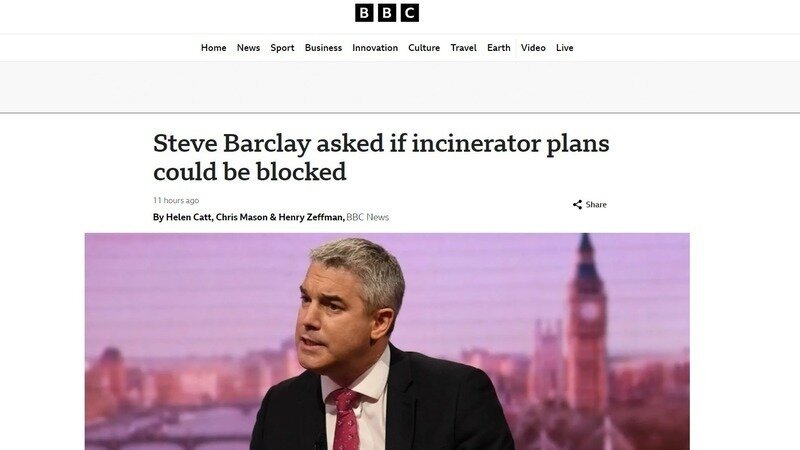
Task: Open the Helen Catt author byline
Action: [188, 217]
